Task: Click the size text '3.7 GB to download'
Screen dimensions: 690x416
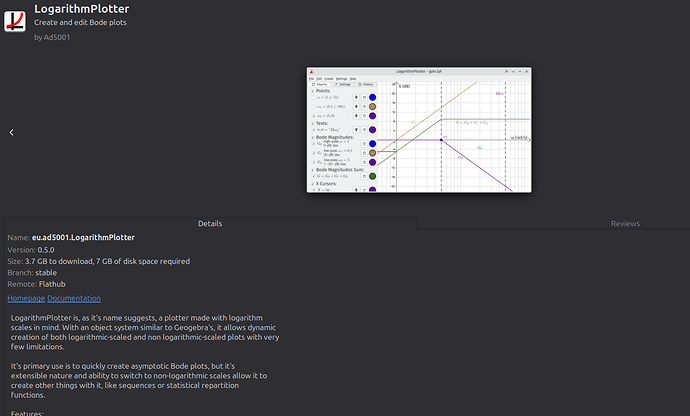Action: pos(59,261)
